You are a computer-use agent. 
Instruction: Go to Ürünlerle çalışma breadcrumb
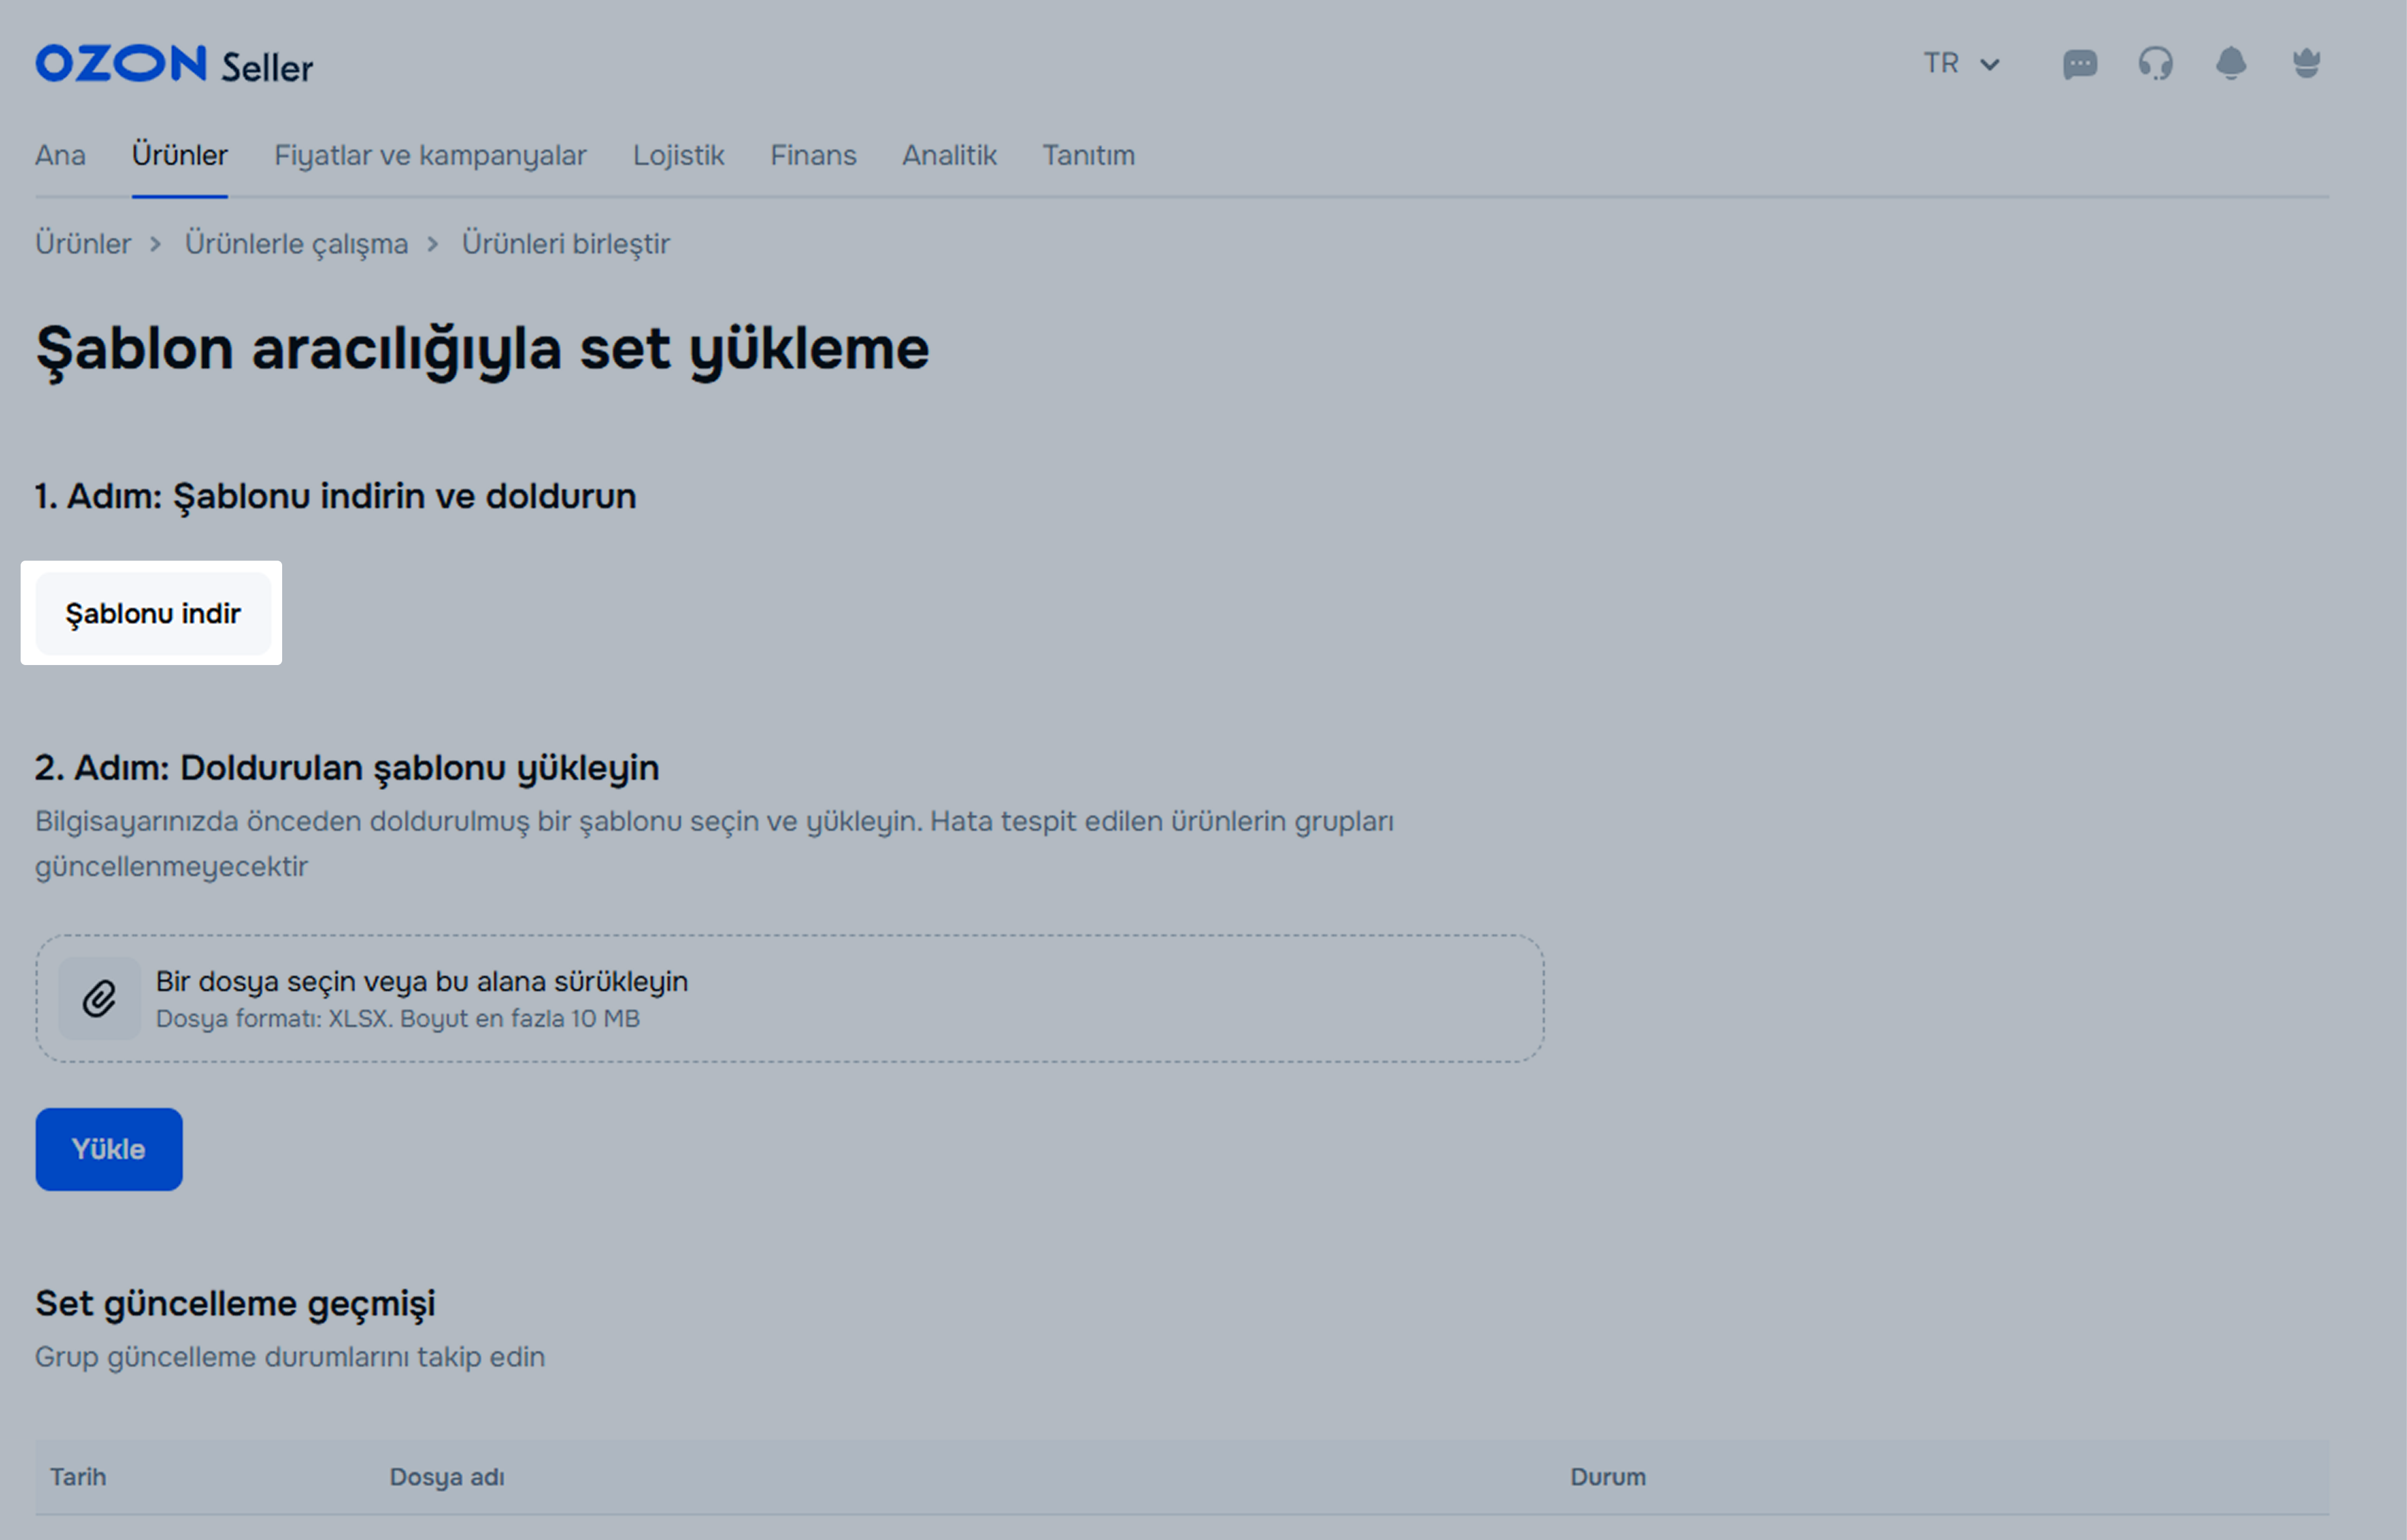coord(296,243)
